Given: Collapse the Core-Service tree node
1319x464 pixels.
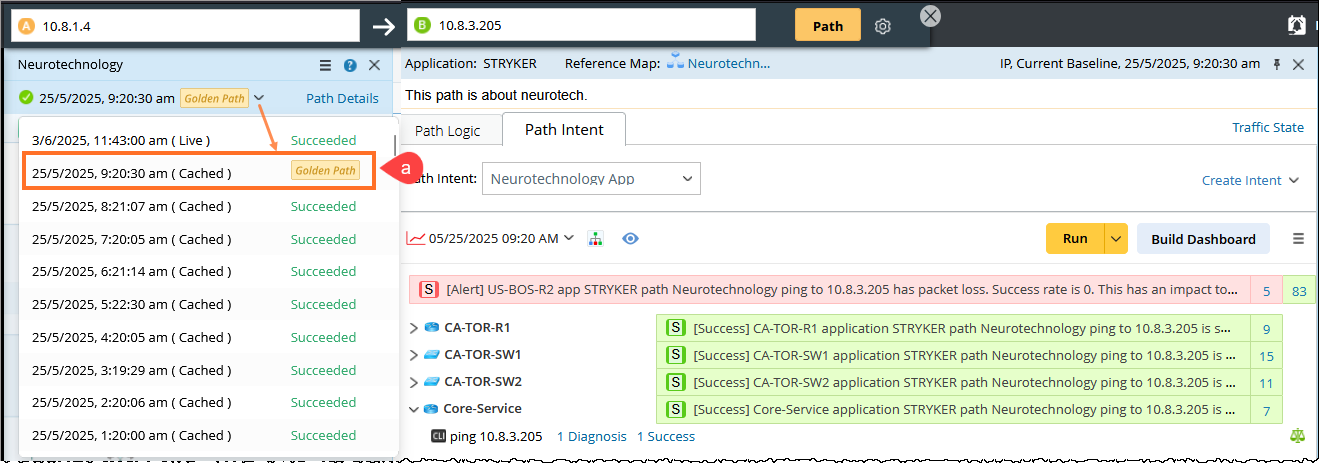Looking at the screenshot, I should pos(415,409).
